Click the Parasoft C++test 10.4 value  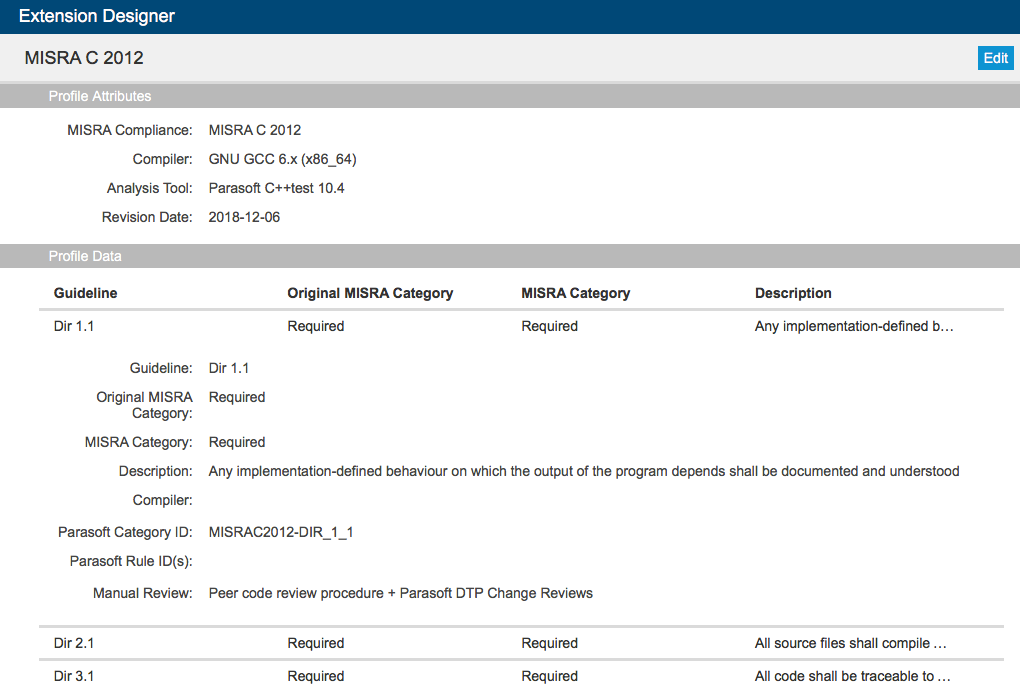coord(276,189)
